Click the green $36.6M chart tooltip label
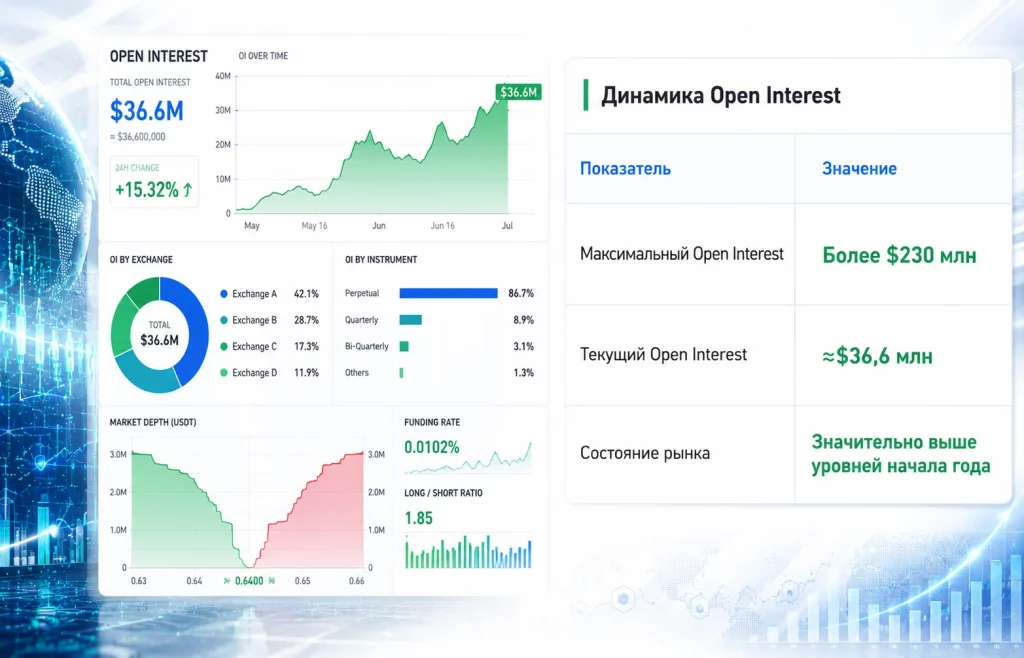The width and height of the screenshot is (1024, 658). 519,92
